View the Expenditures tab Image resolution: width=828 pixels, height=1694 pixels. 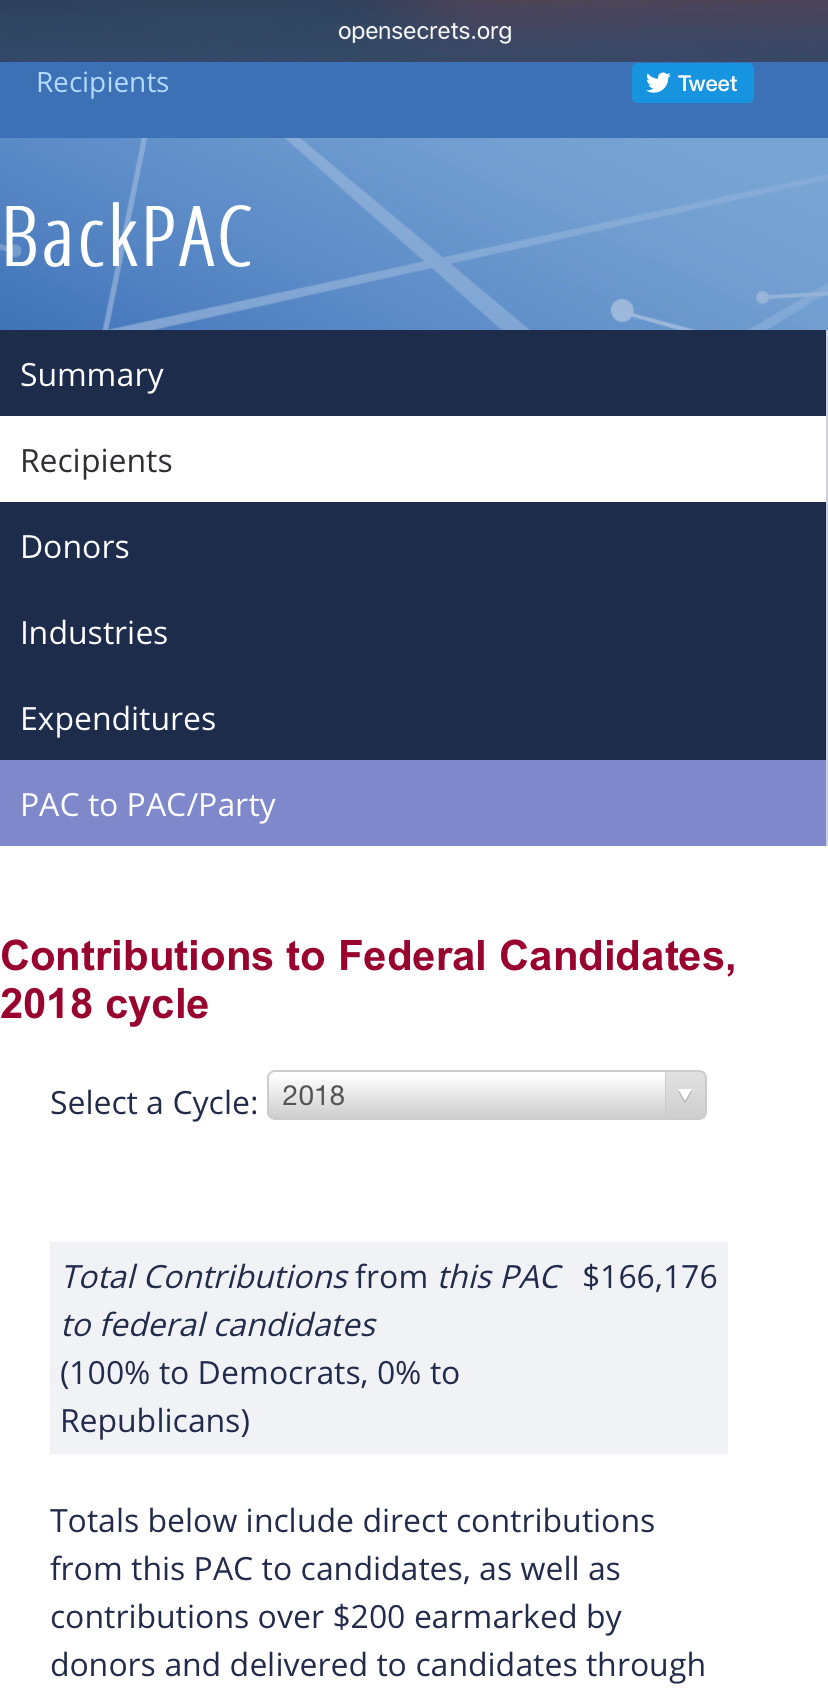[413, 718]
